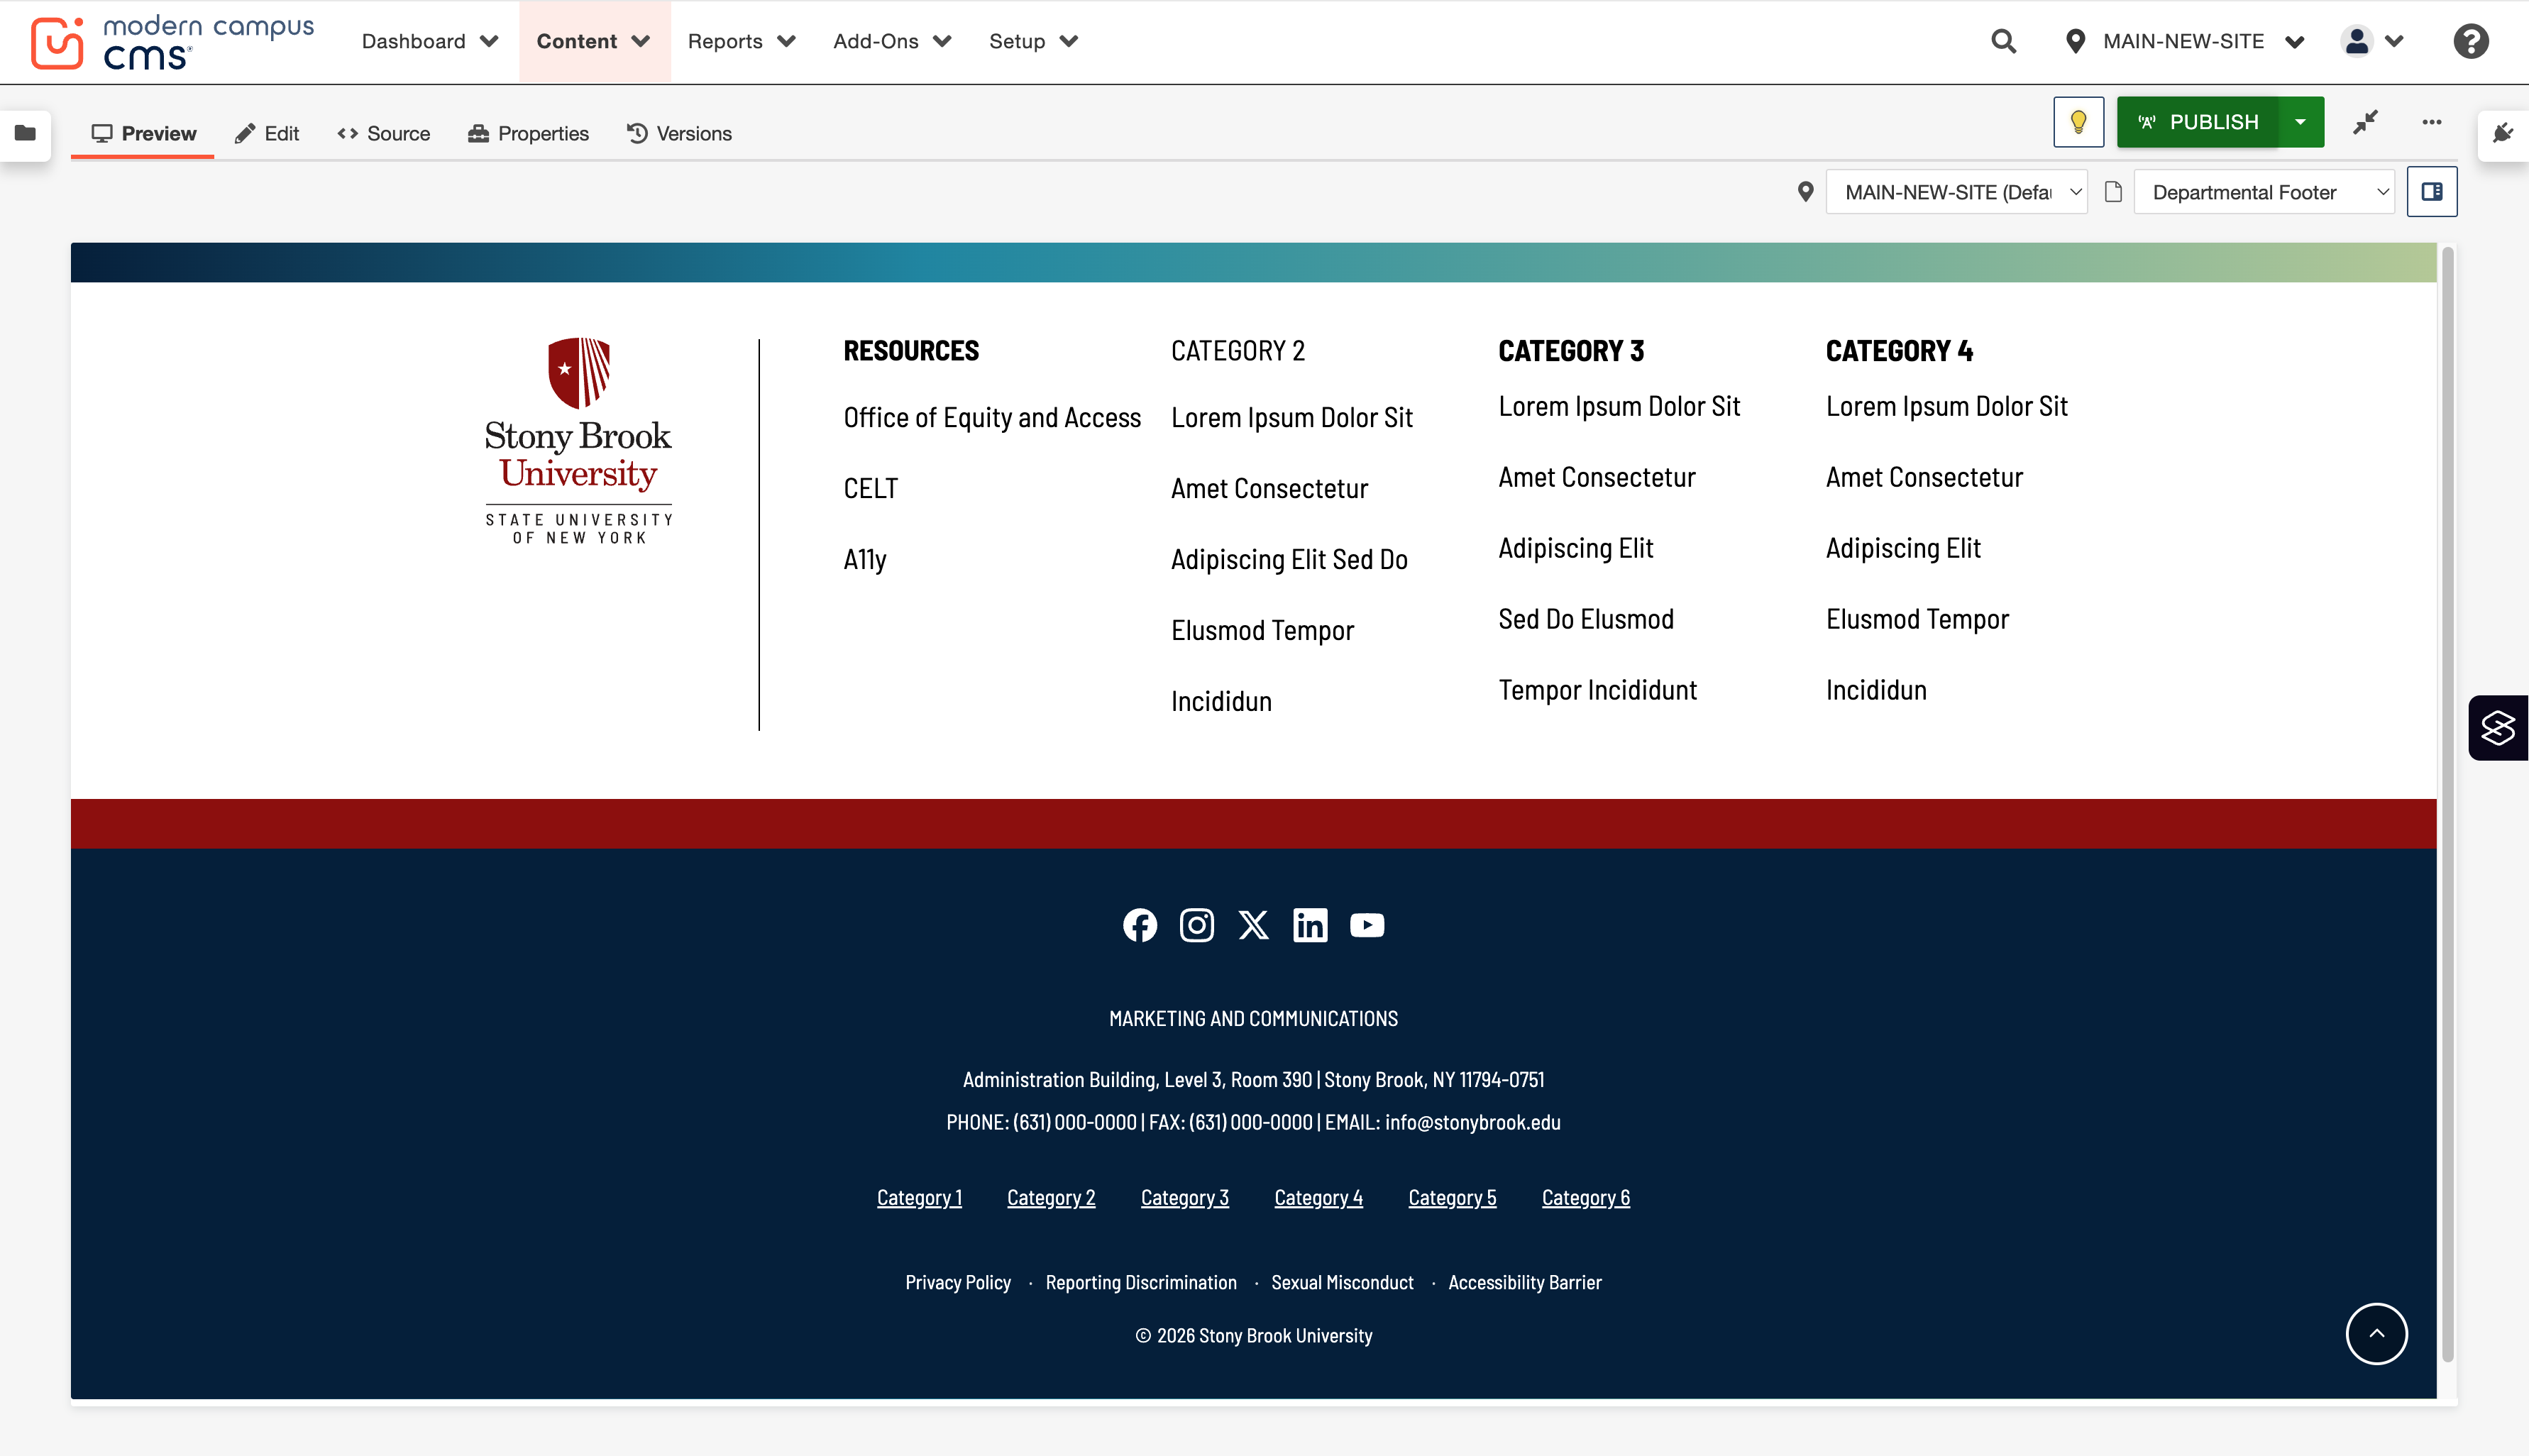Expand the Content menu
The image size is (2529, 1456).
594,41
